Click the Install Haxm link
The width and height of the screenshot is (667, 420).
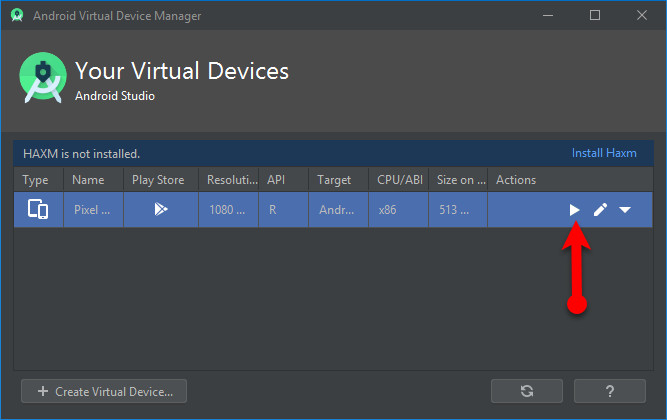click(x=604, y=153)
